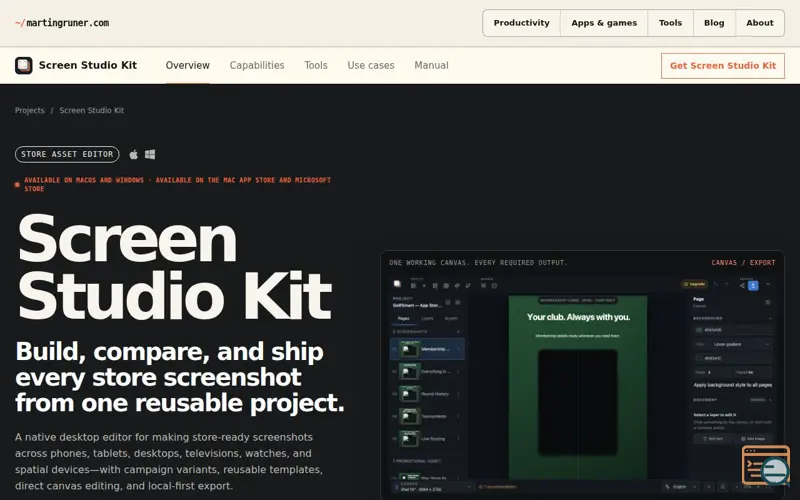Switch to the Capabilities tab
800x500 pixels.
tap(257, 65)
